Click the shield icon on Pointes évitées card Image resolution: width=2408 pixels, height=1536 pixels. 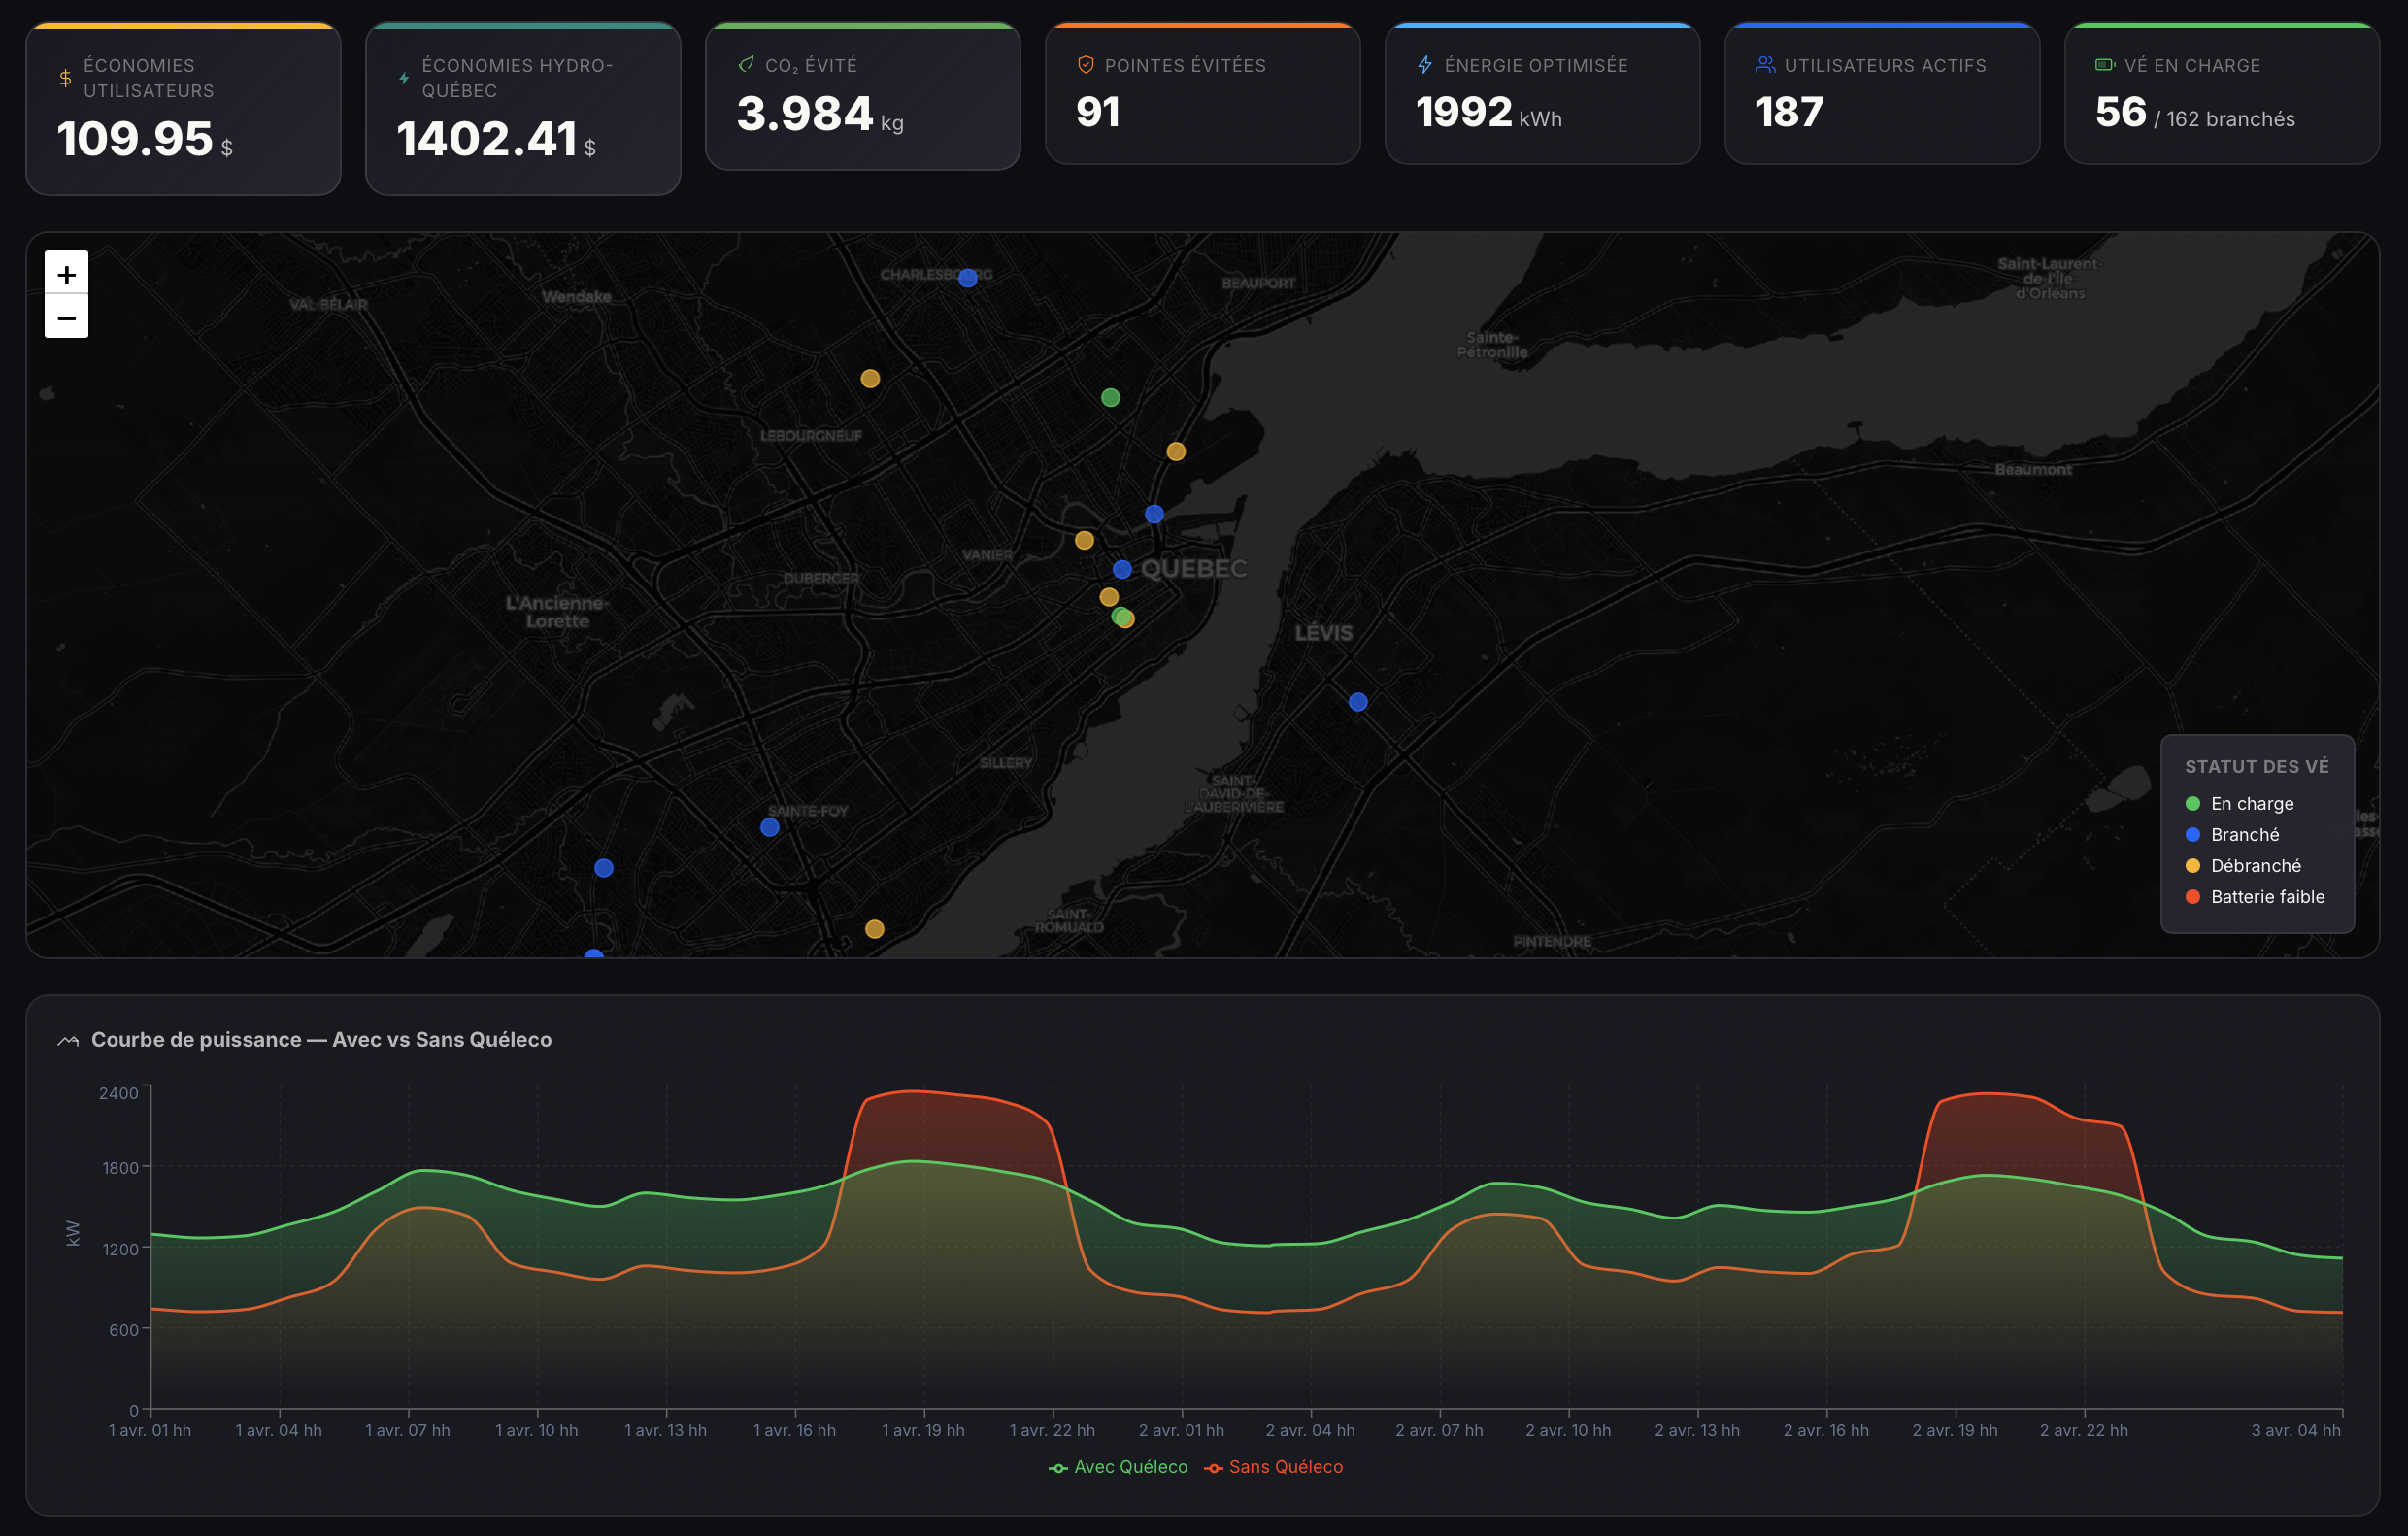[1084, 65]
